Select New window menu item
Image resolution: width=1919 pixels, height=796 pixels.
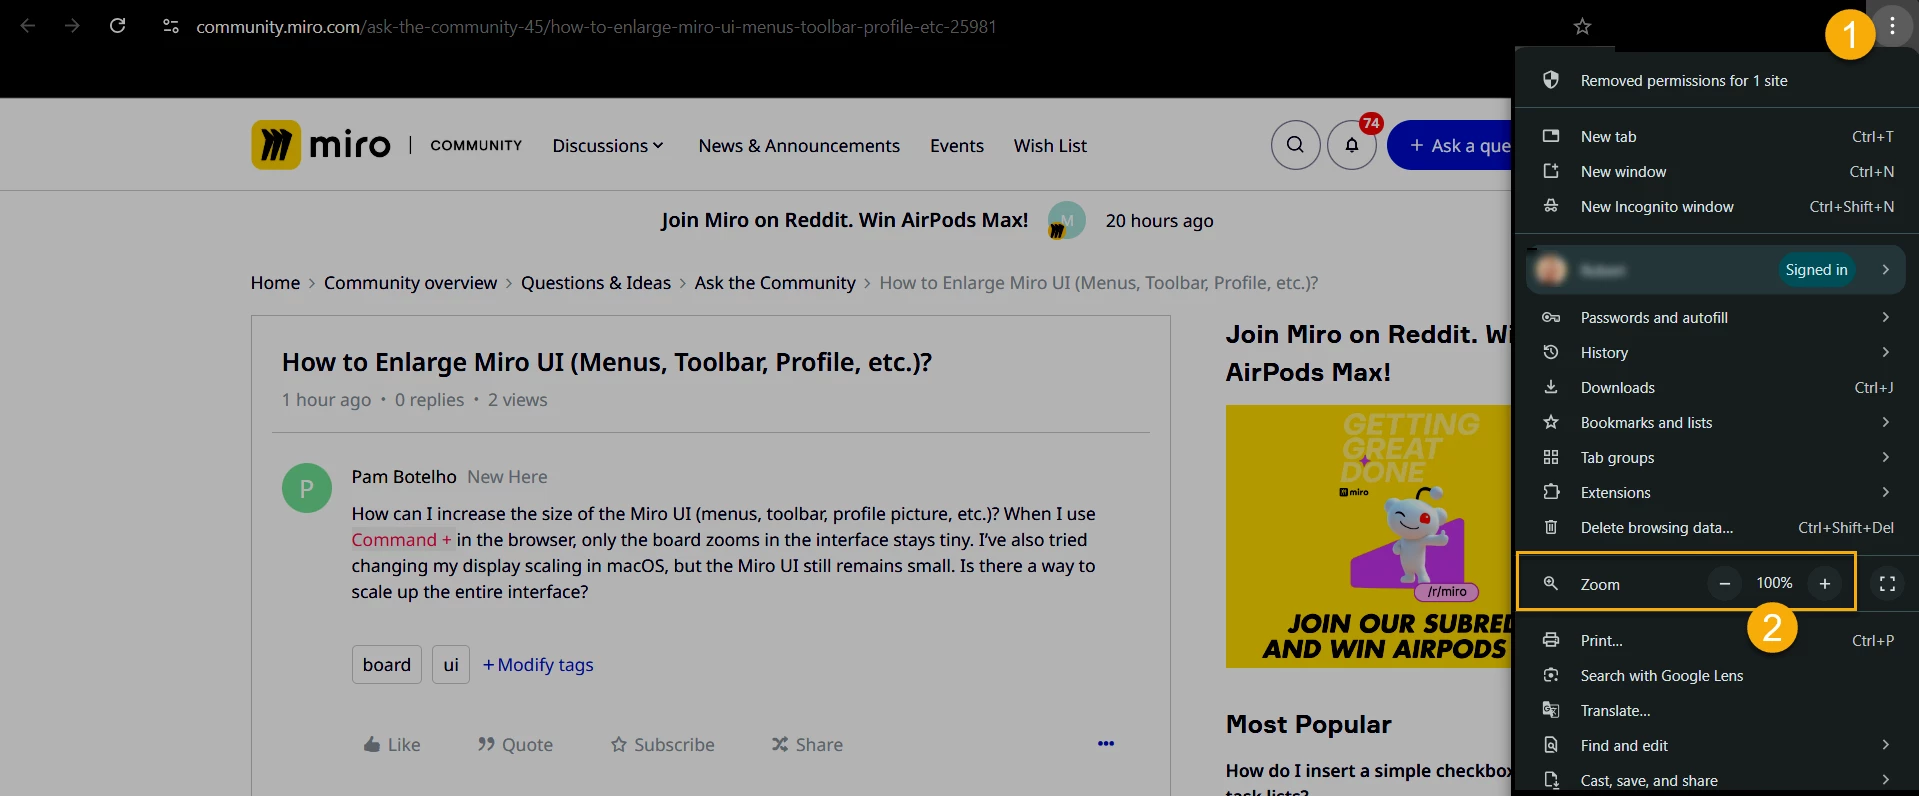(1716, 171)
